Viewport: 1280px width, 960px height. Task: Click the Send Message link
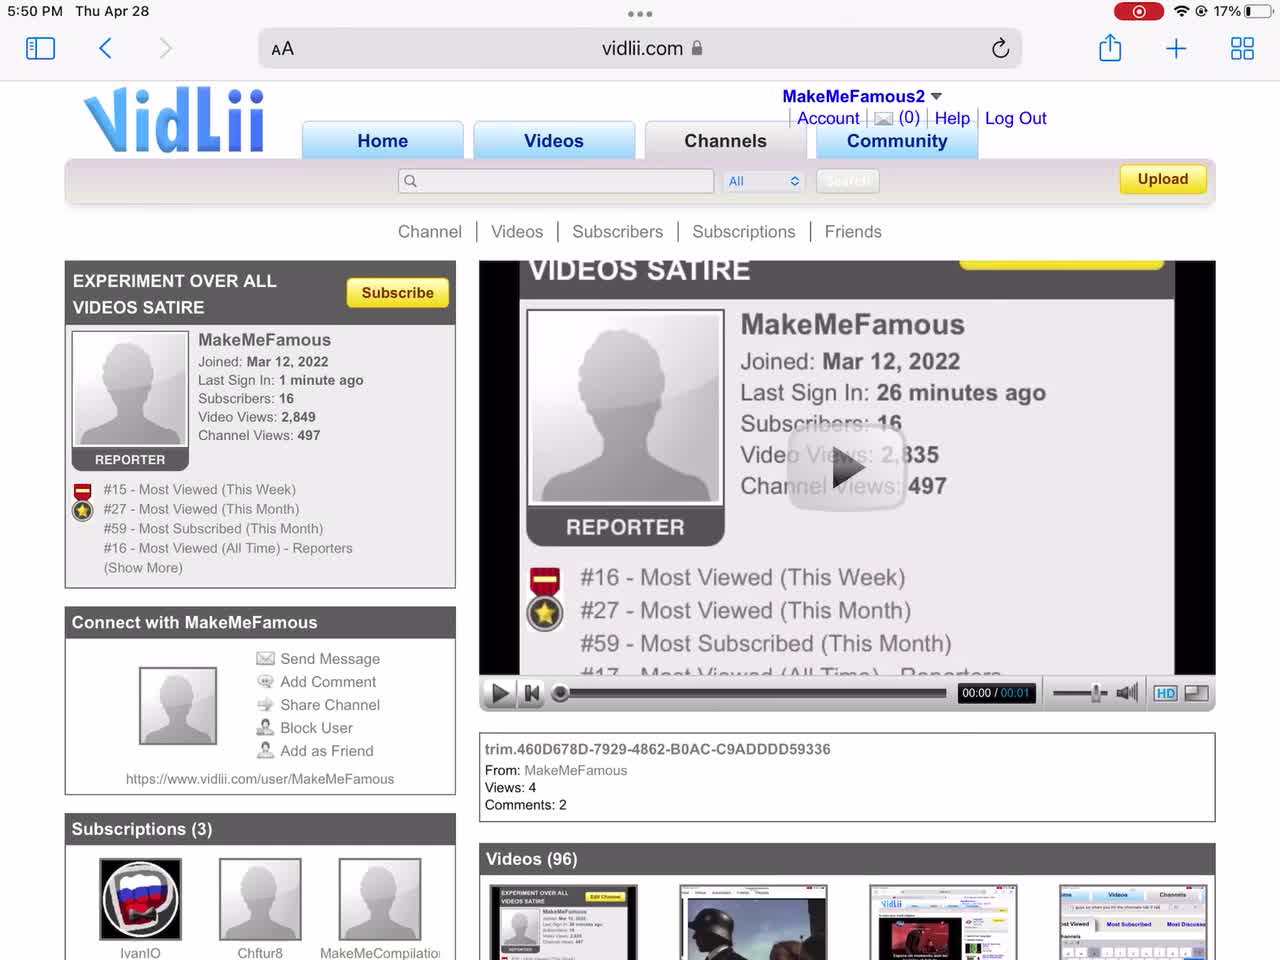[330, 658]
